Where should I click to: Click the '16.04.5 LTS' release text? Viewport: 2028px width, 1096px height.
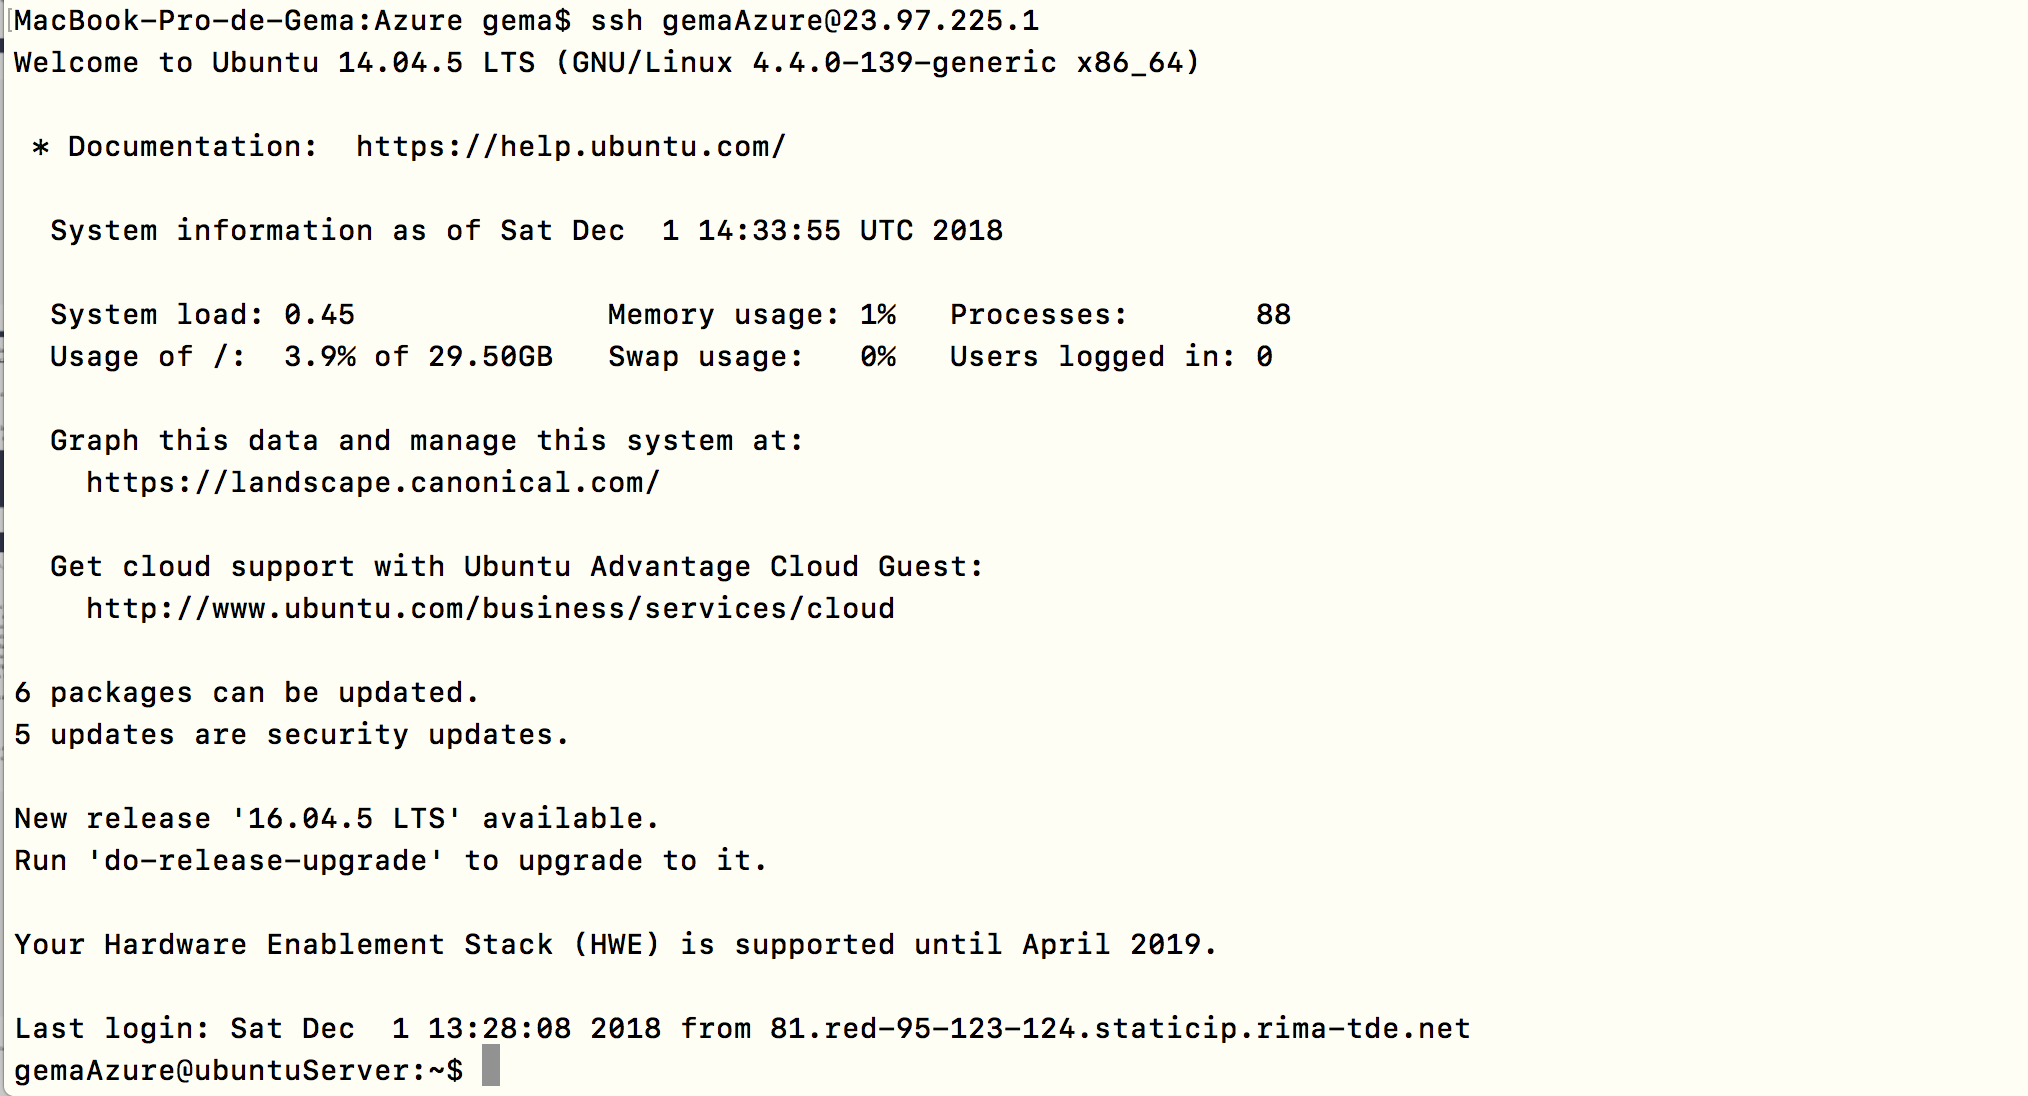[346, 819]
